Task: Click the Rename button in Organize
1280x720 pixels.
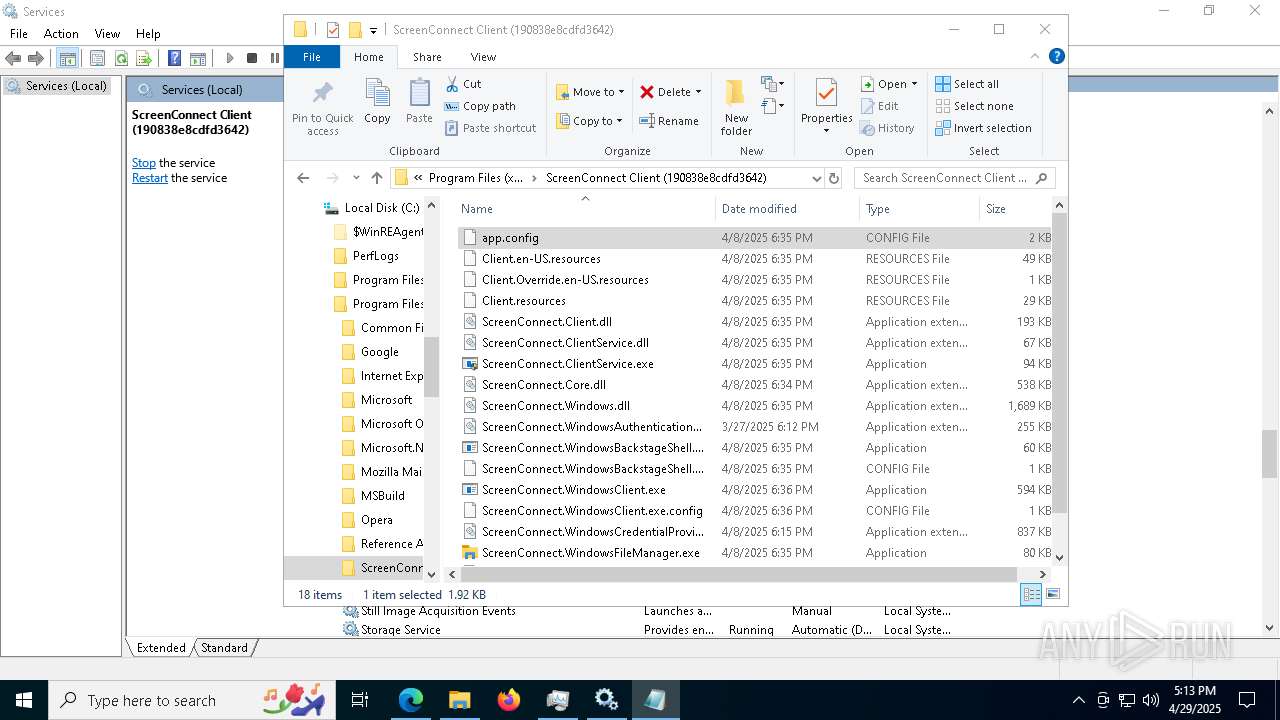Action: click(x=669, y=121)
